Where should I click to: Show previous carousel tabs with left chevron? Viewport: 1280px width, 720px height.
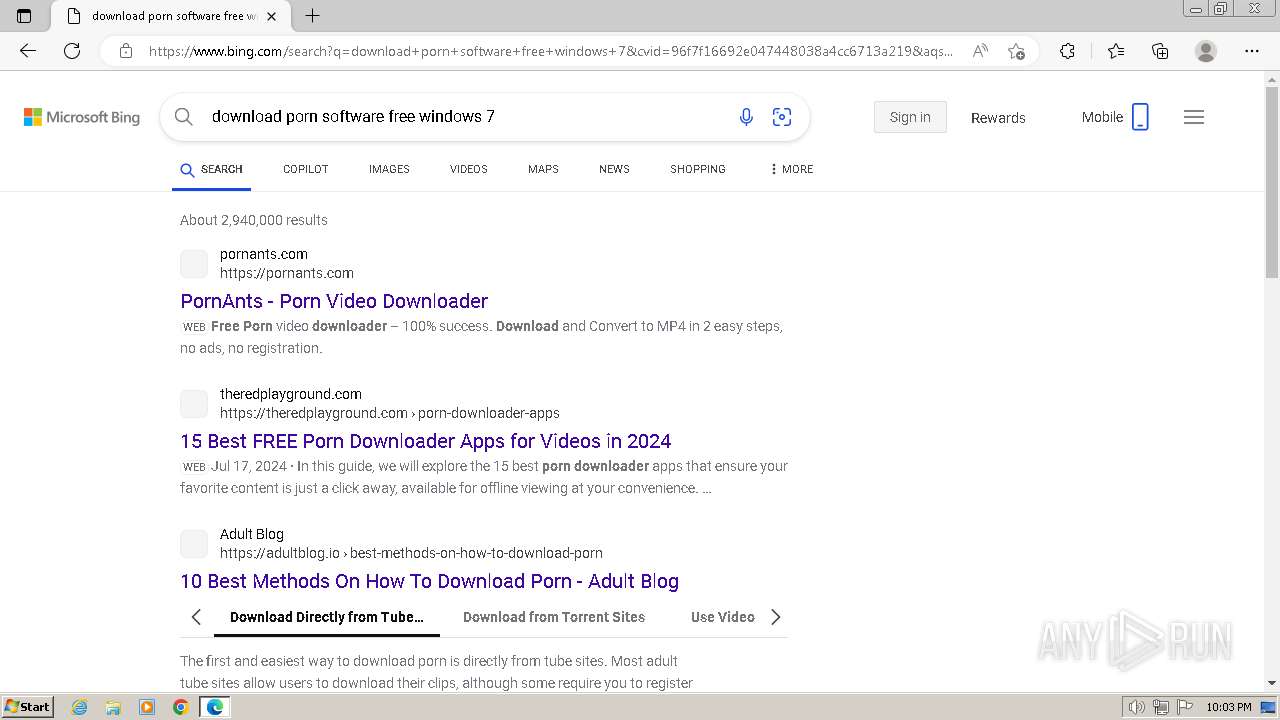[196, 617]
